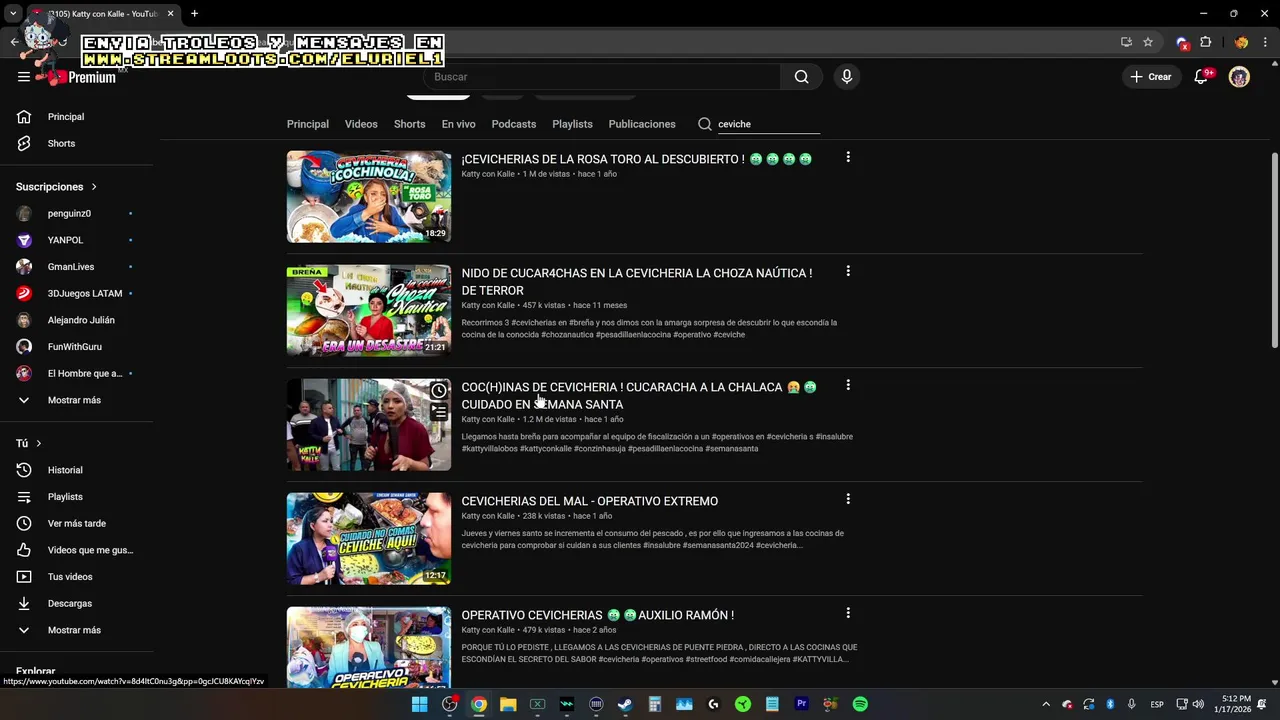
Task: Switch to channel Videos tab
Action: [x=361, y=124]
